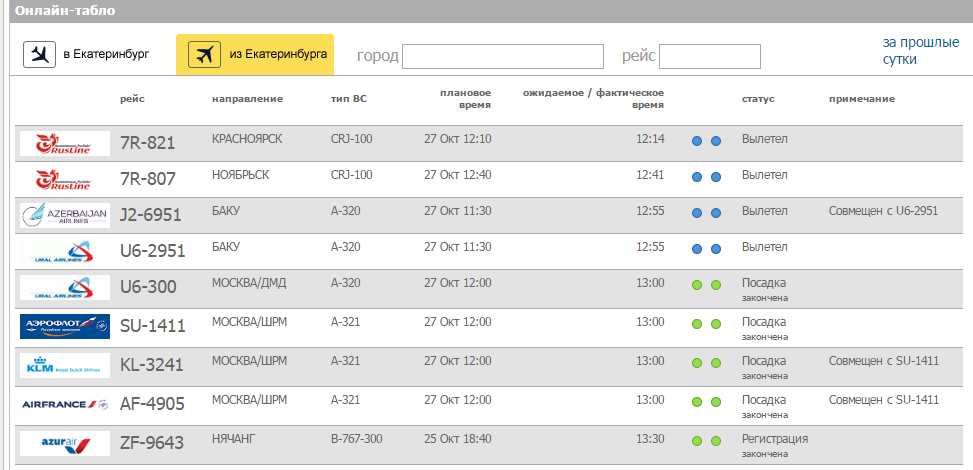Click Azerbaijan Airlines logo for J2-6951
Screen dimensions: 973x470
coord(64,215)
